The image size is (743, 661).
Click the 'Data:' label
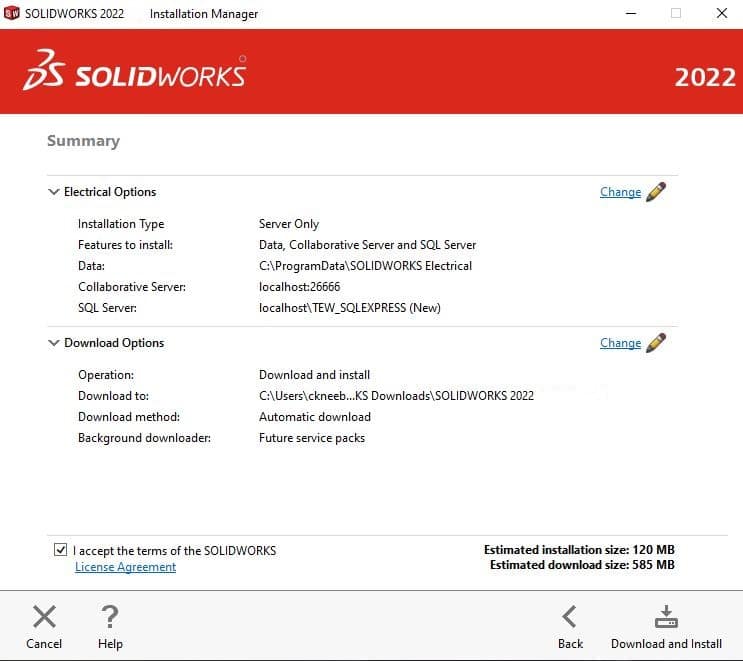(x=91, y=266)
